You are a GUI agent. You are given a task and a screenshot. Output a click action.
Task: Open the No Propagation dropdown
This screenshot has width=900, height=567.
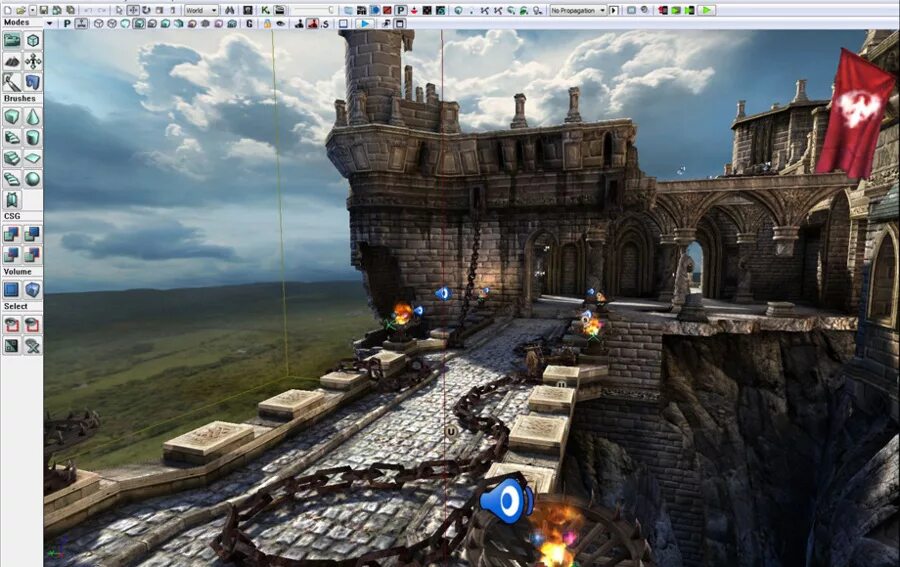coord(577,10)
